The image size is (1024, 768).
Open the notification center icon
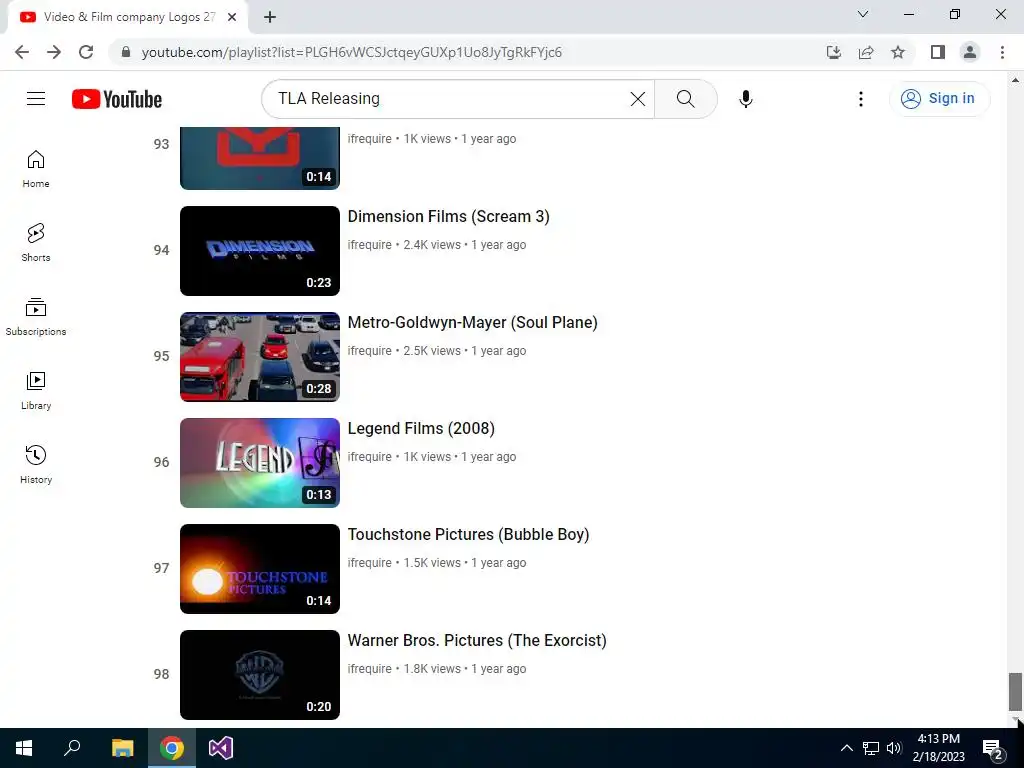coord(993,749)
